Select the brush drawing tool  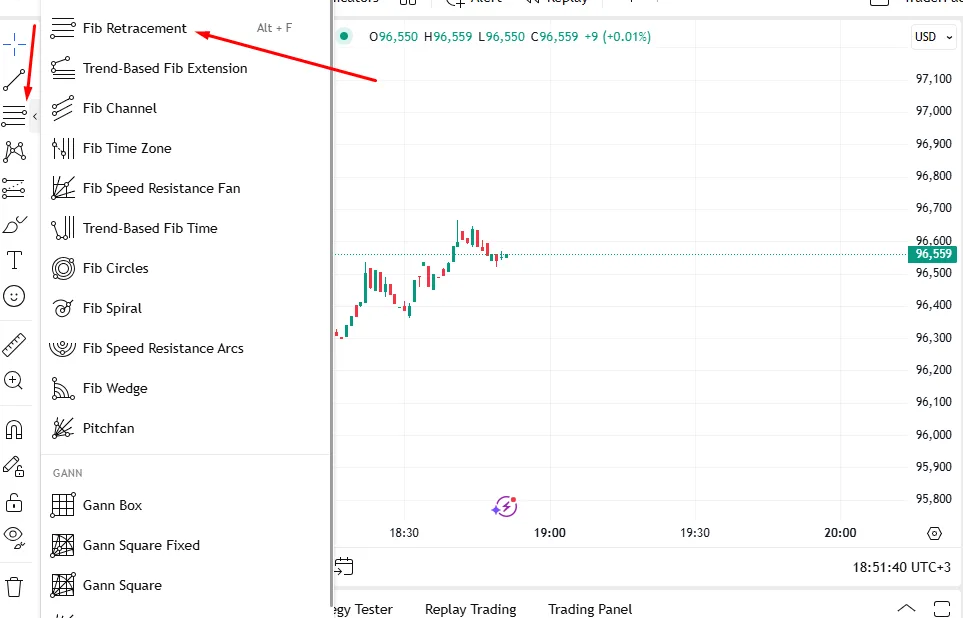pyautogui.click(x=14, y=224)
